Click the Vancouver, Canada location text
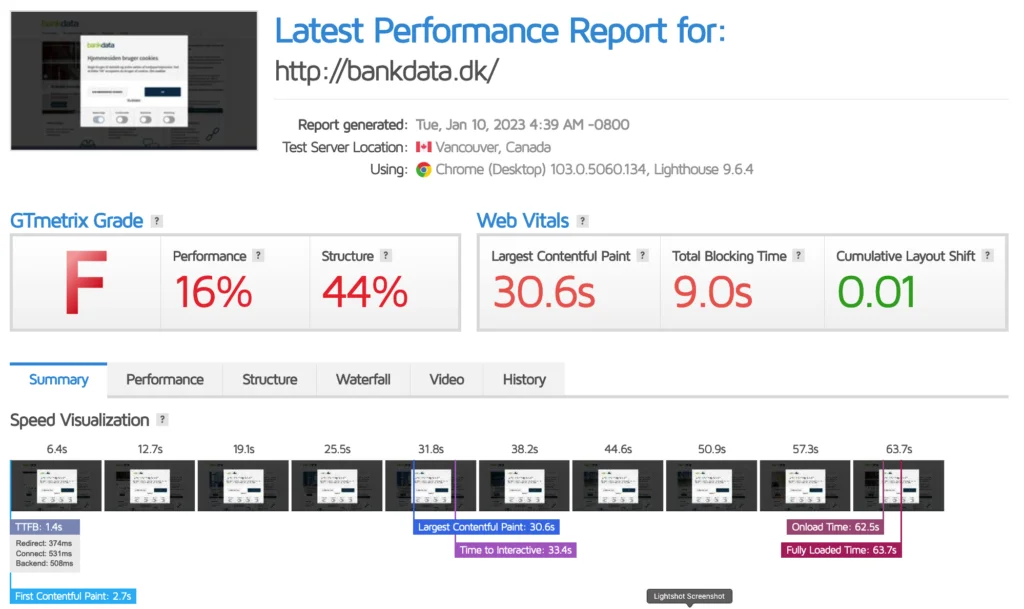The height and width of the screenshot is (609, 1024). (x=493, y=148)
